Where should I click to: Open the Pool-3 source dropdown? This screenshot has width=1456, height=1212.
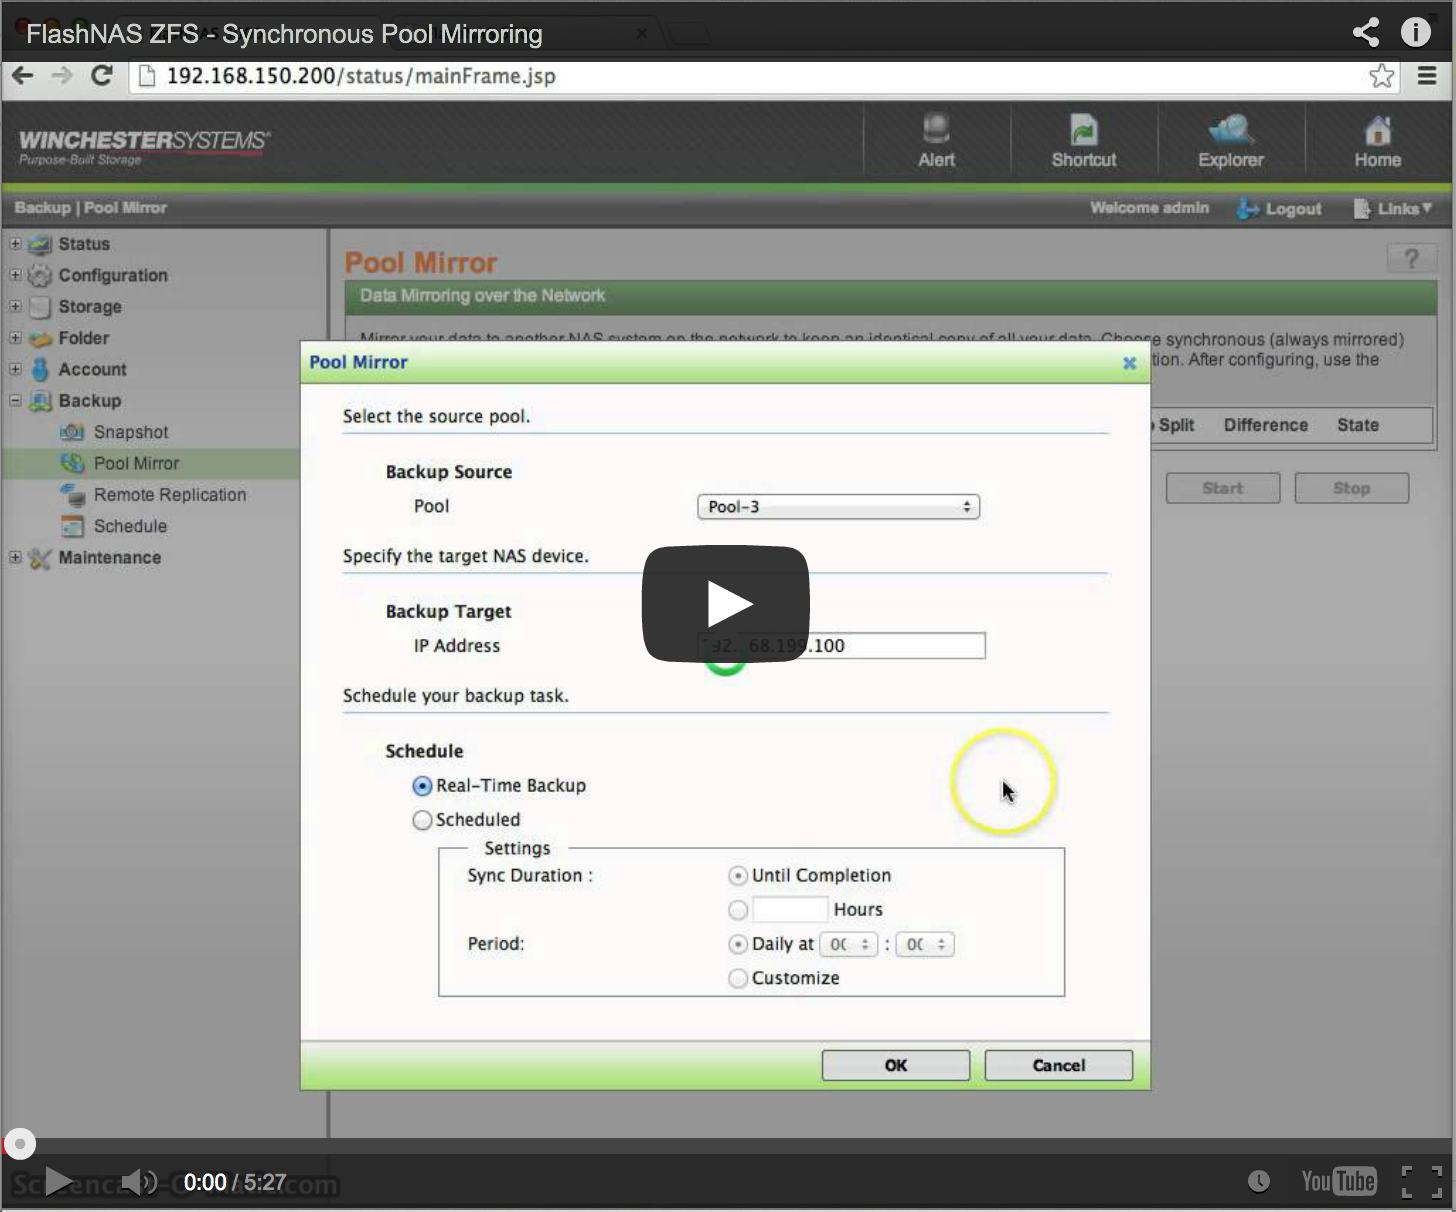click(x=838, y=507)
